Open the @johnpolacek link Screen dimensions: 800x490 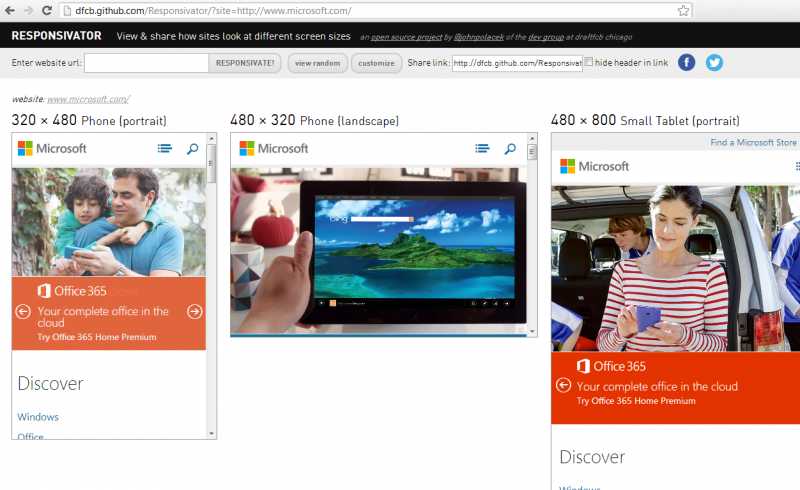479,37
